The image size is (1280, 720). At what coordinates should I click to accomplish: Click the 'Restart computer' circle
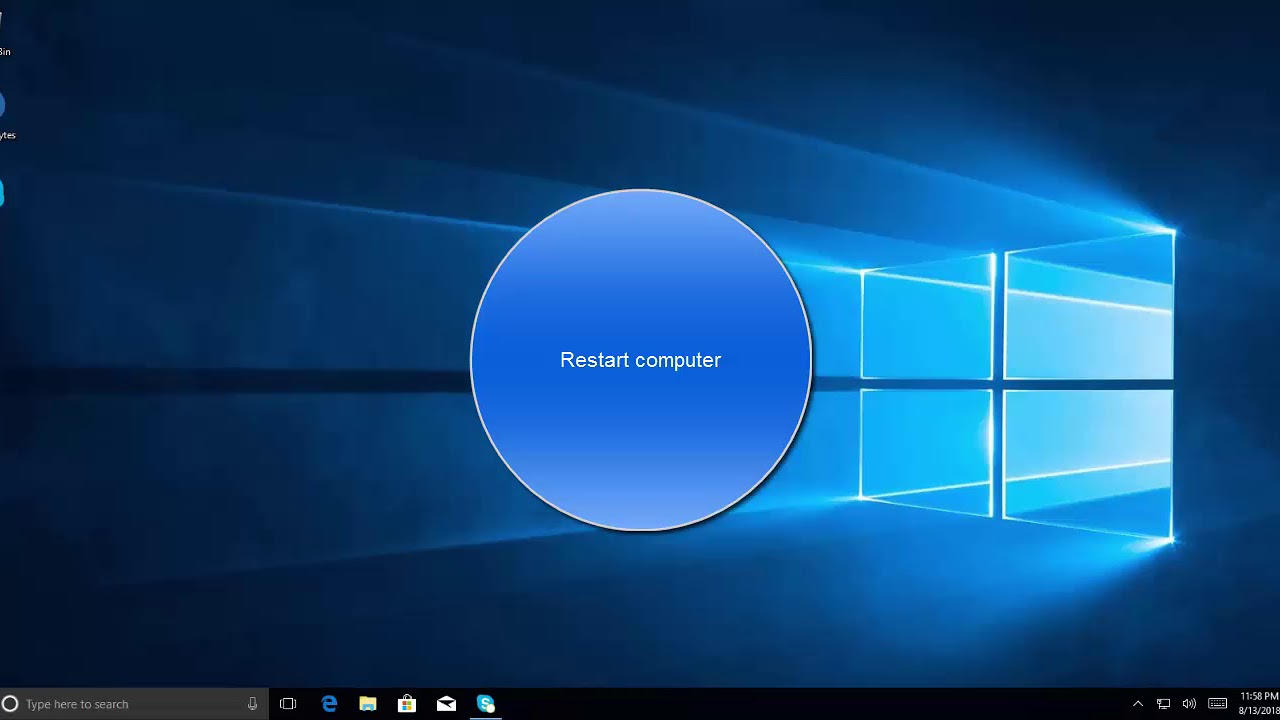click(x=641, y=360)
